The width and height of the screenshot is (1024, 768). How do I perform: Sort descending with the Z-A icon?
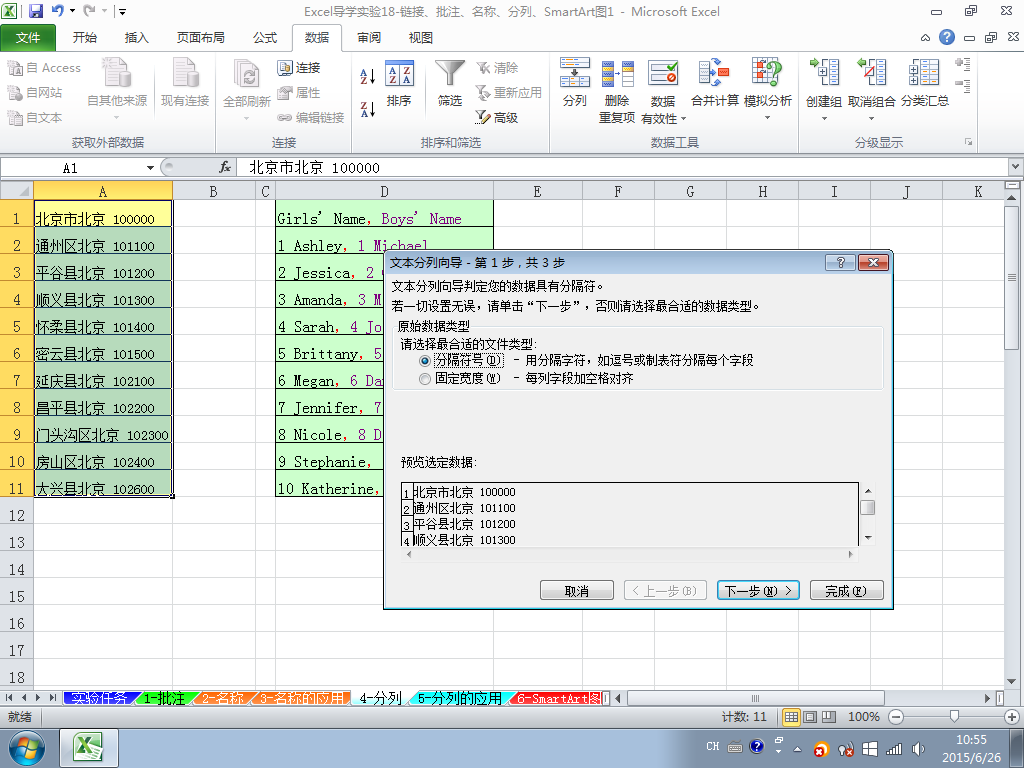point(368,109)
